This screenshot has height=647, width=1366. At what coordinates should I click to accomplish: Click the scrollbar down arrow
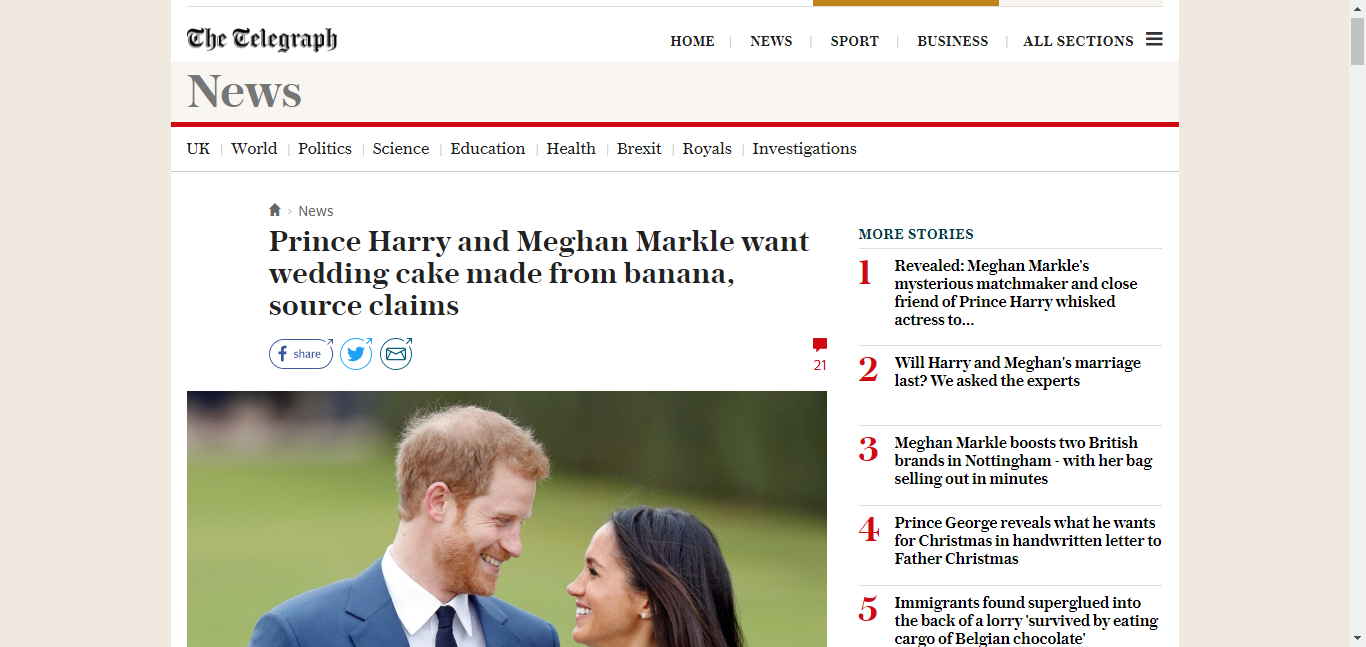click(1357, 638)
